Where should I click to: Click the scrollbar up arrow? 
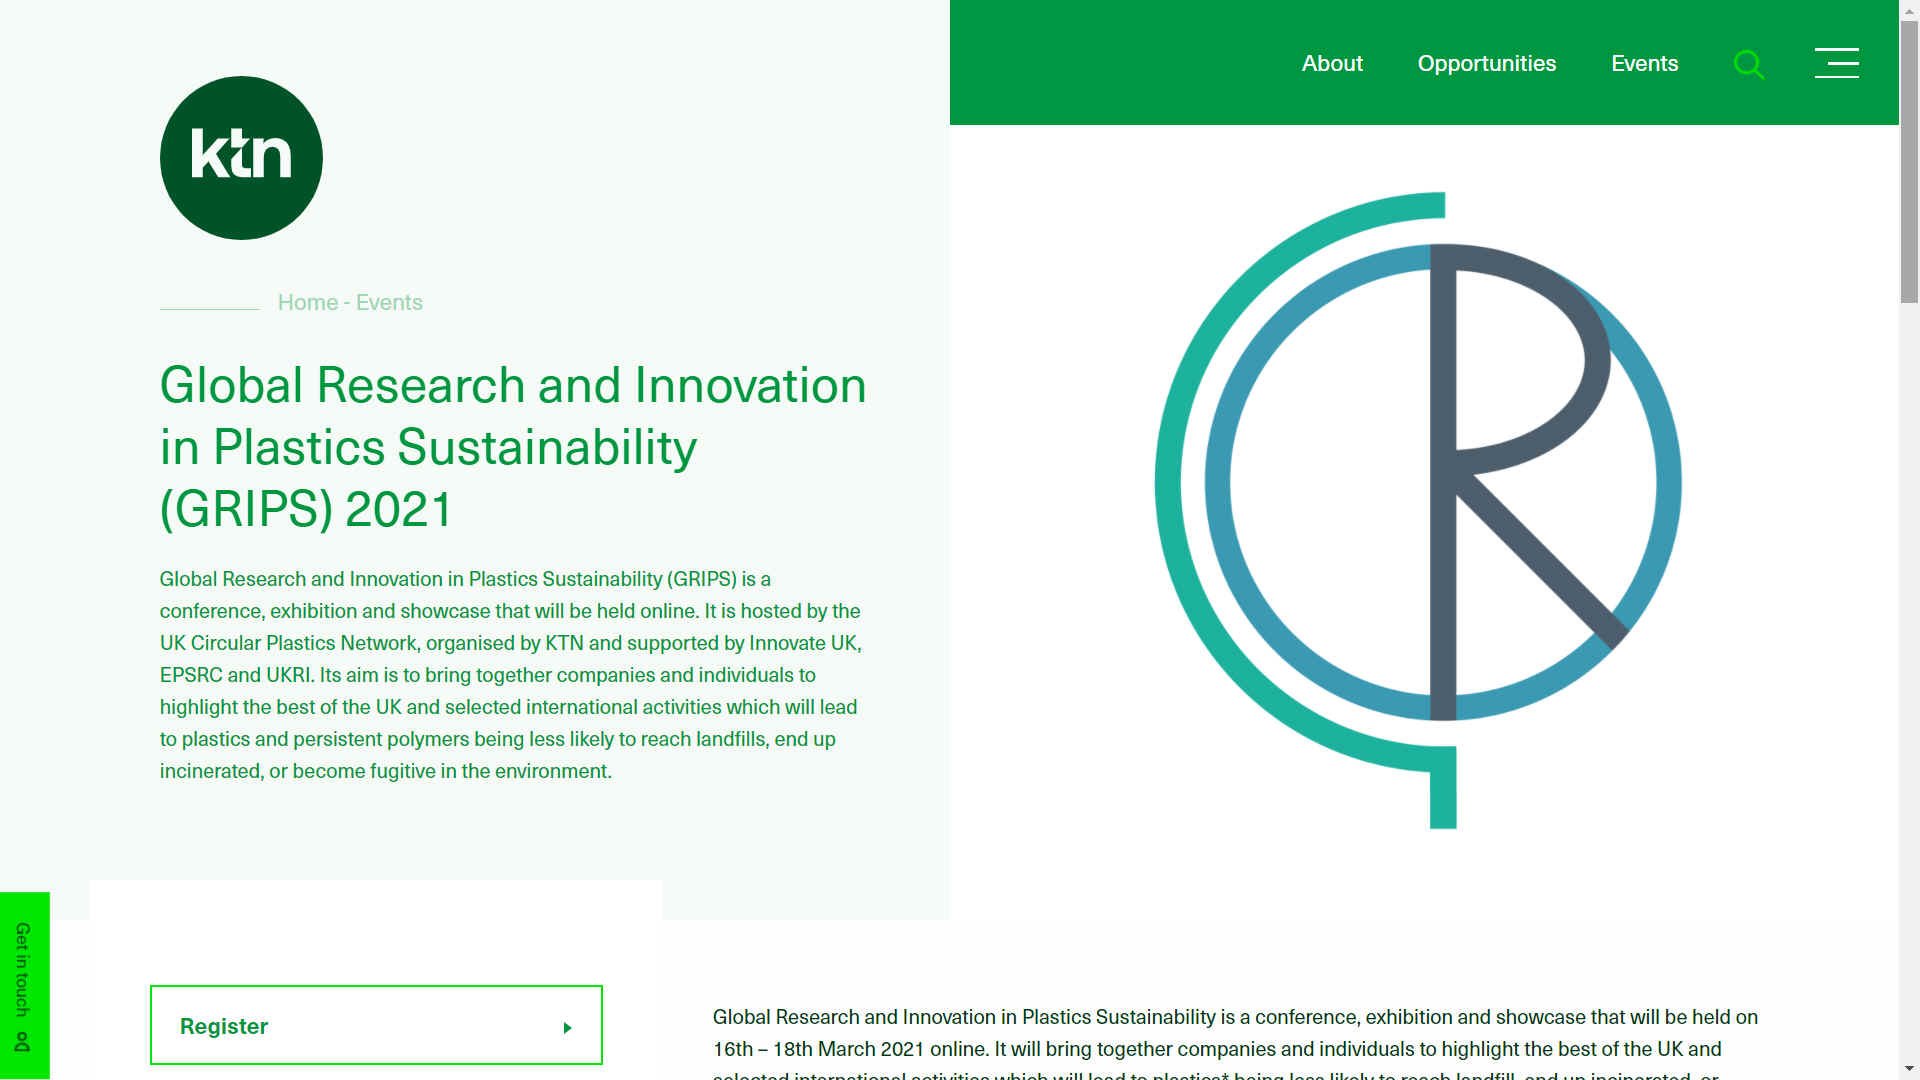click(x=1909, y=9)
